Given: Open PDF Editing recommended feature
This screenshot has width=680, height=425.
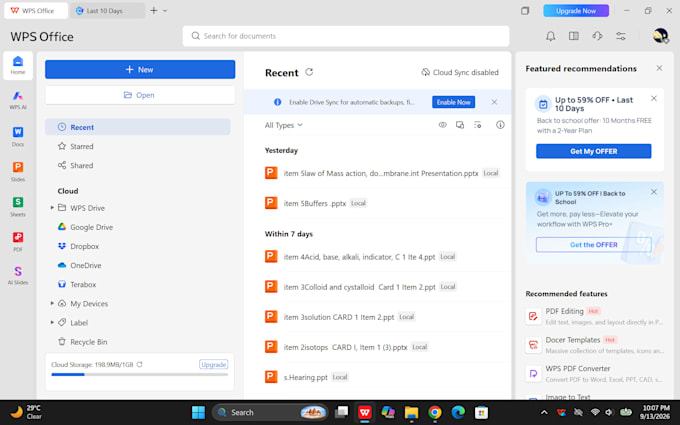Looking at the screenshot, I should tap(594, 316).
